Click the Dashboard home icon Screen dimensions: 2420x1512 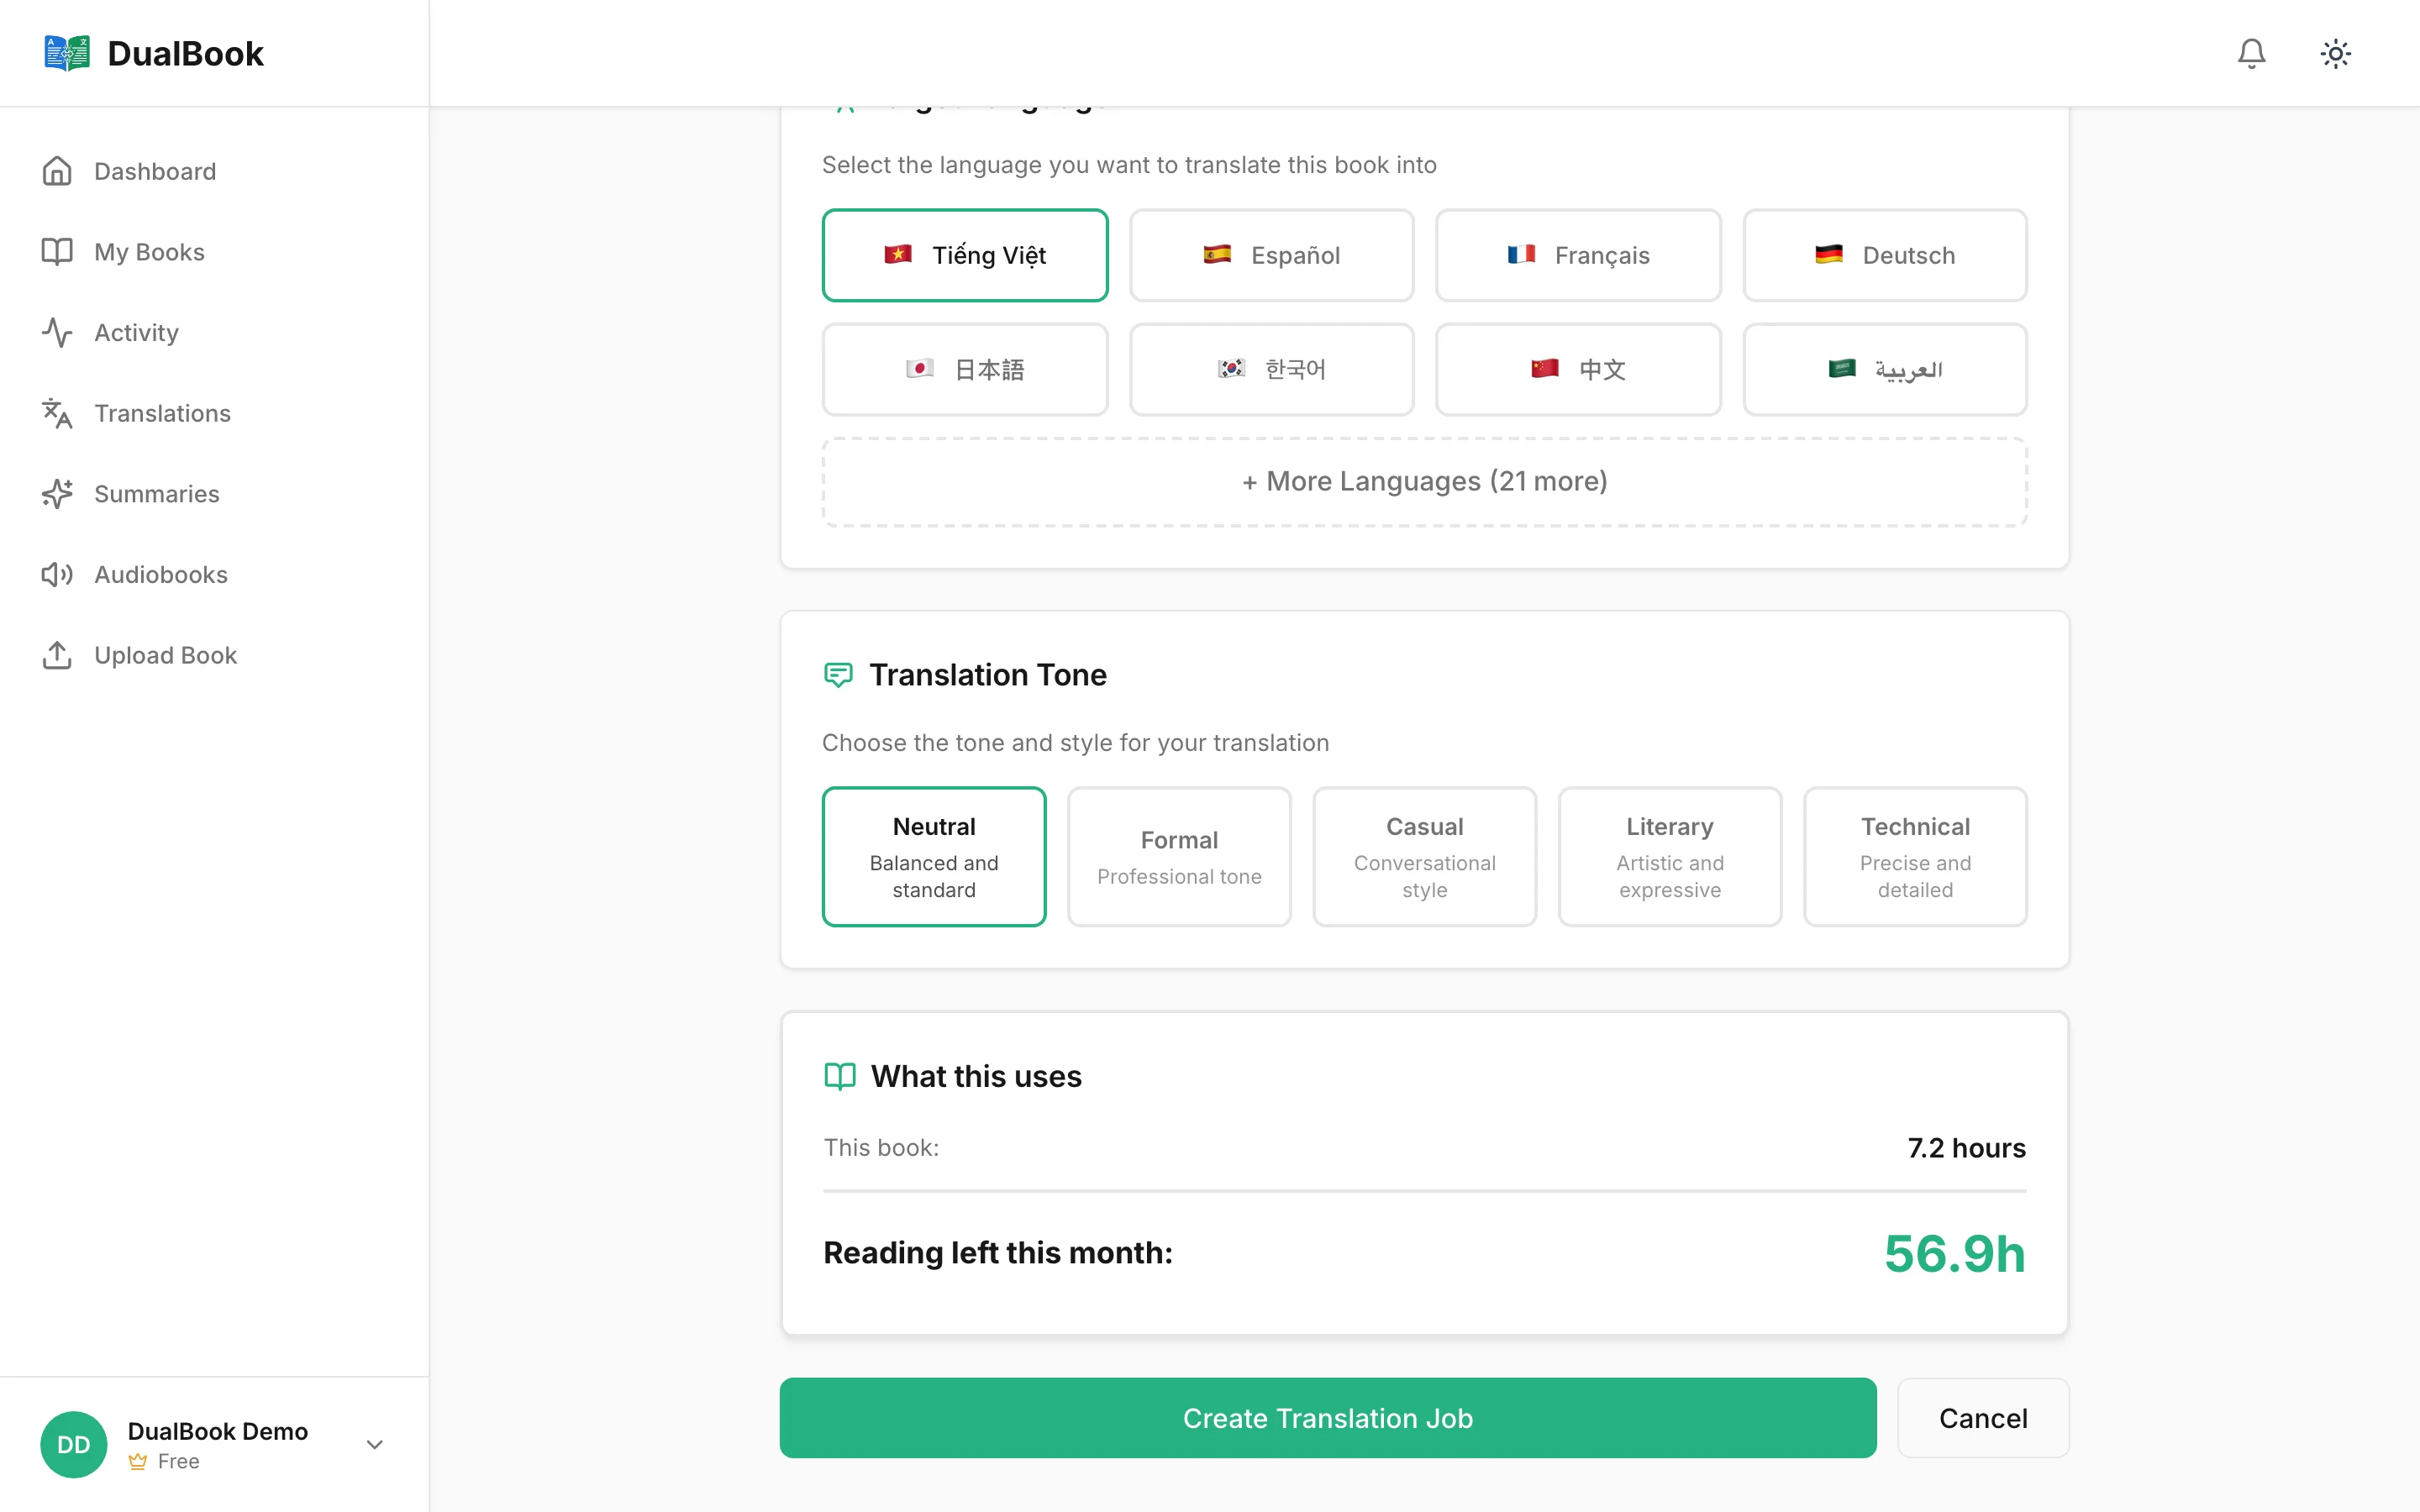pos(57,171)
